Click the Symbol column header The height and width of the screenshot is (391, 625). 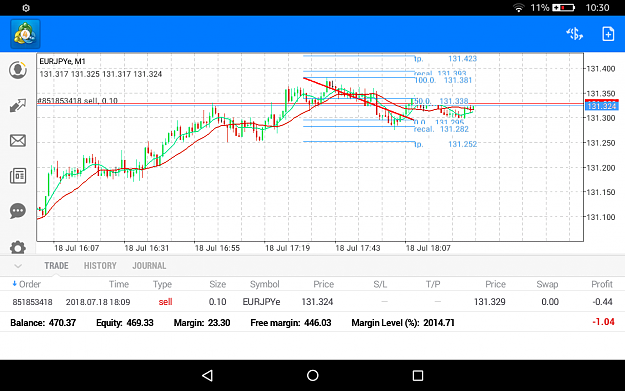264,284
